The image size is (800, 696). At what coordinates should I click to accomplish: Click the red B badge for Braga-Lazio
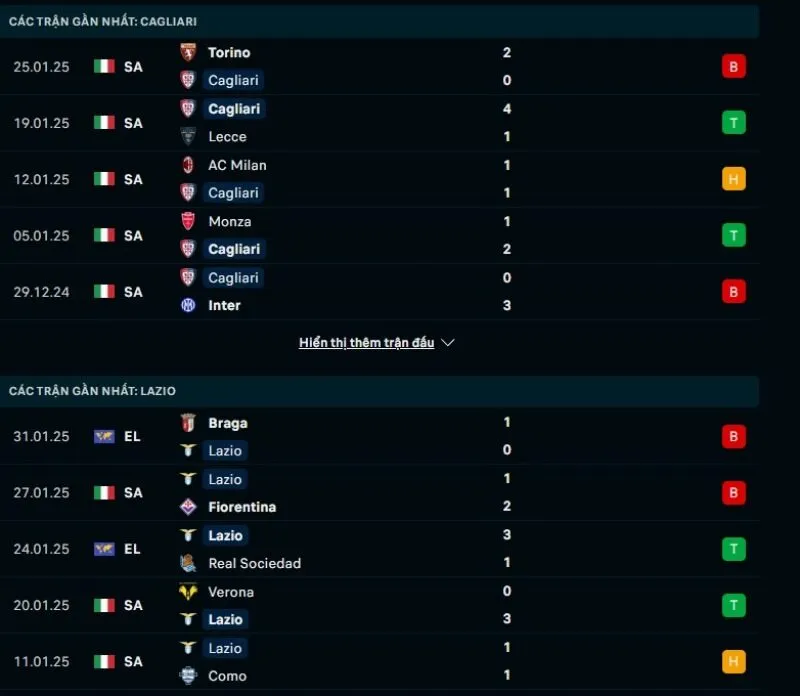pyautogui.click(x=734, y=436)
